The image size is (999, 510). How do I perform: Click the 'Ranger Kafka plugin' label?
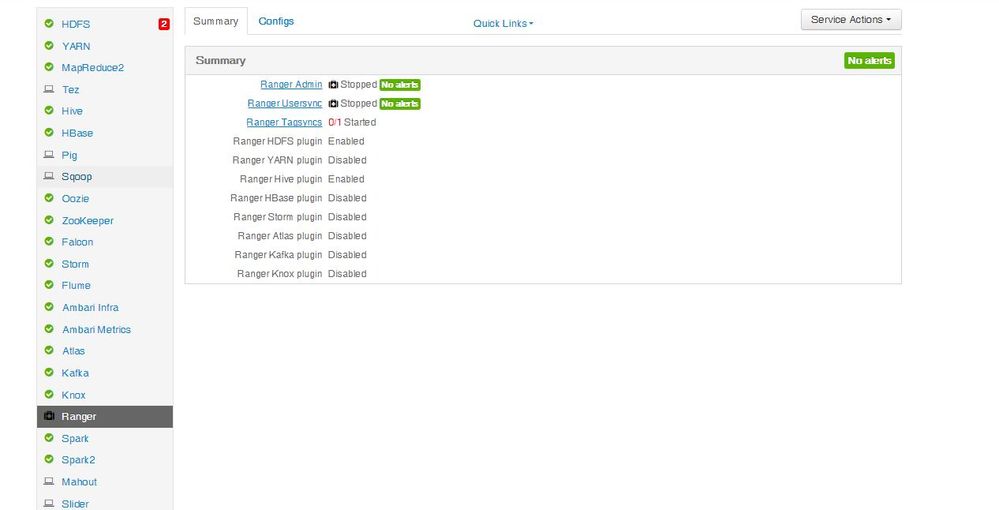[x=278, y=255]
